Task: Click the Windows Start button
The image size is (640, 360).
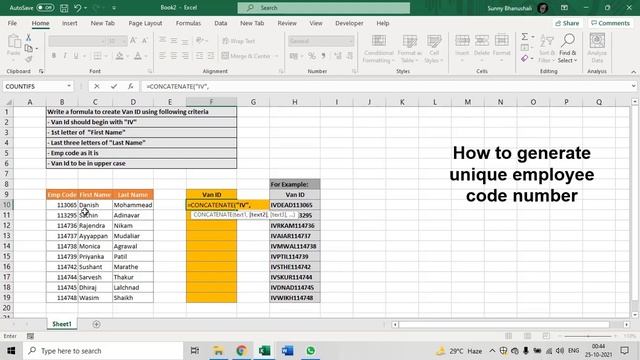Action: click(11, 351)
